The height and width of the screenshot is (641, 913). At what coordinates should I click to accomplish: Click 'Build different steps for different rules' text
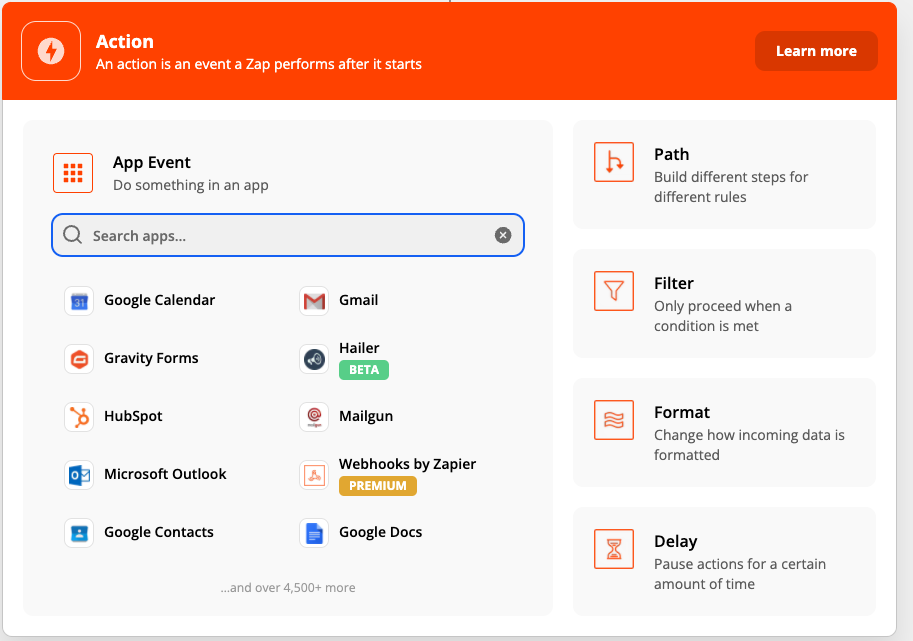731,187
